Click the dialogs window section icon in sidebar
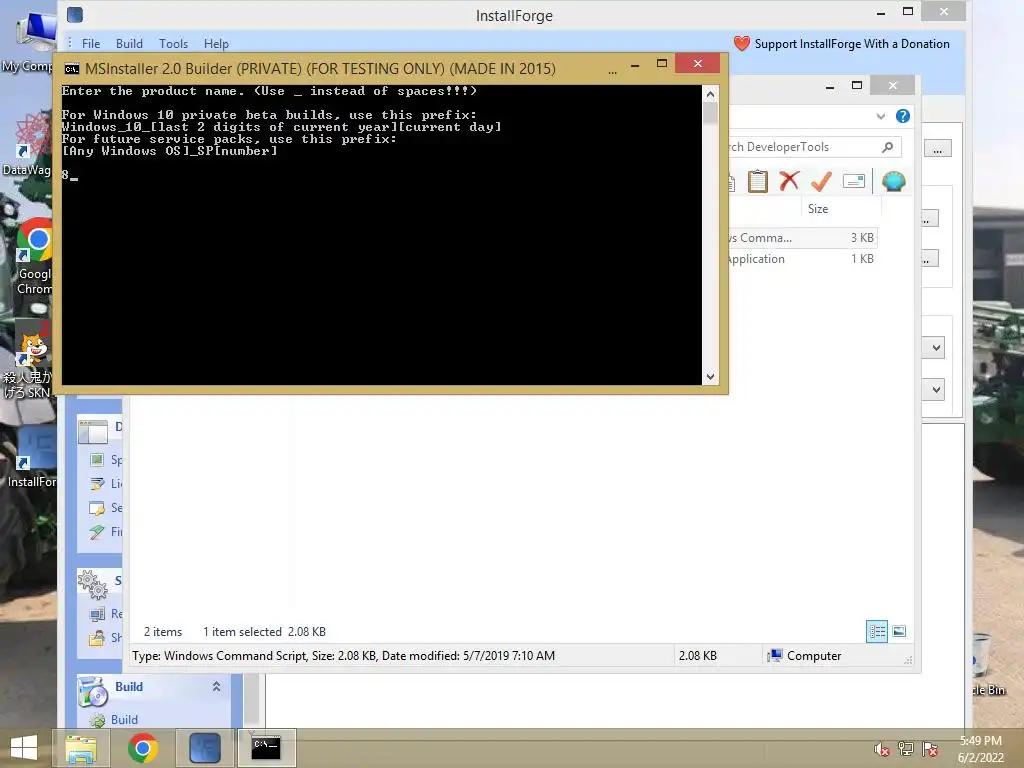 click(93, 432)
